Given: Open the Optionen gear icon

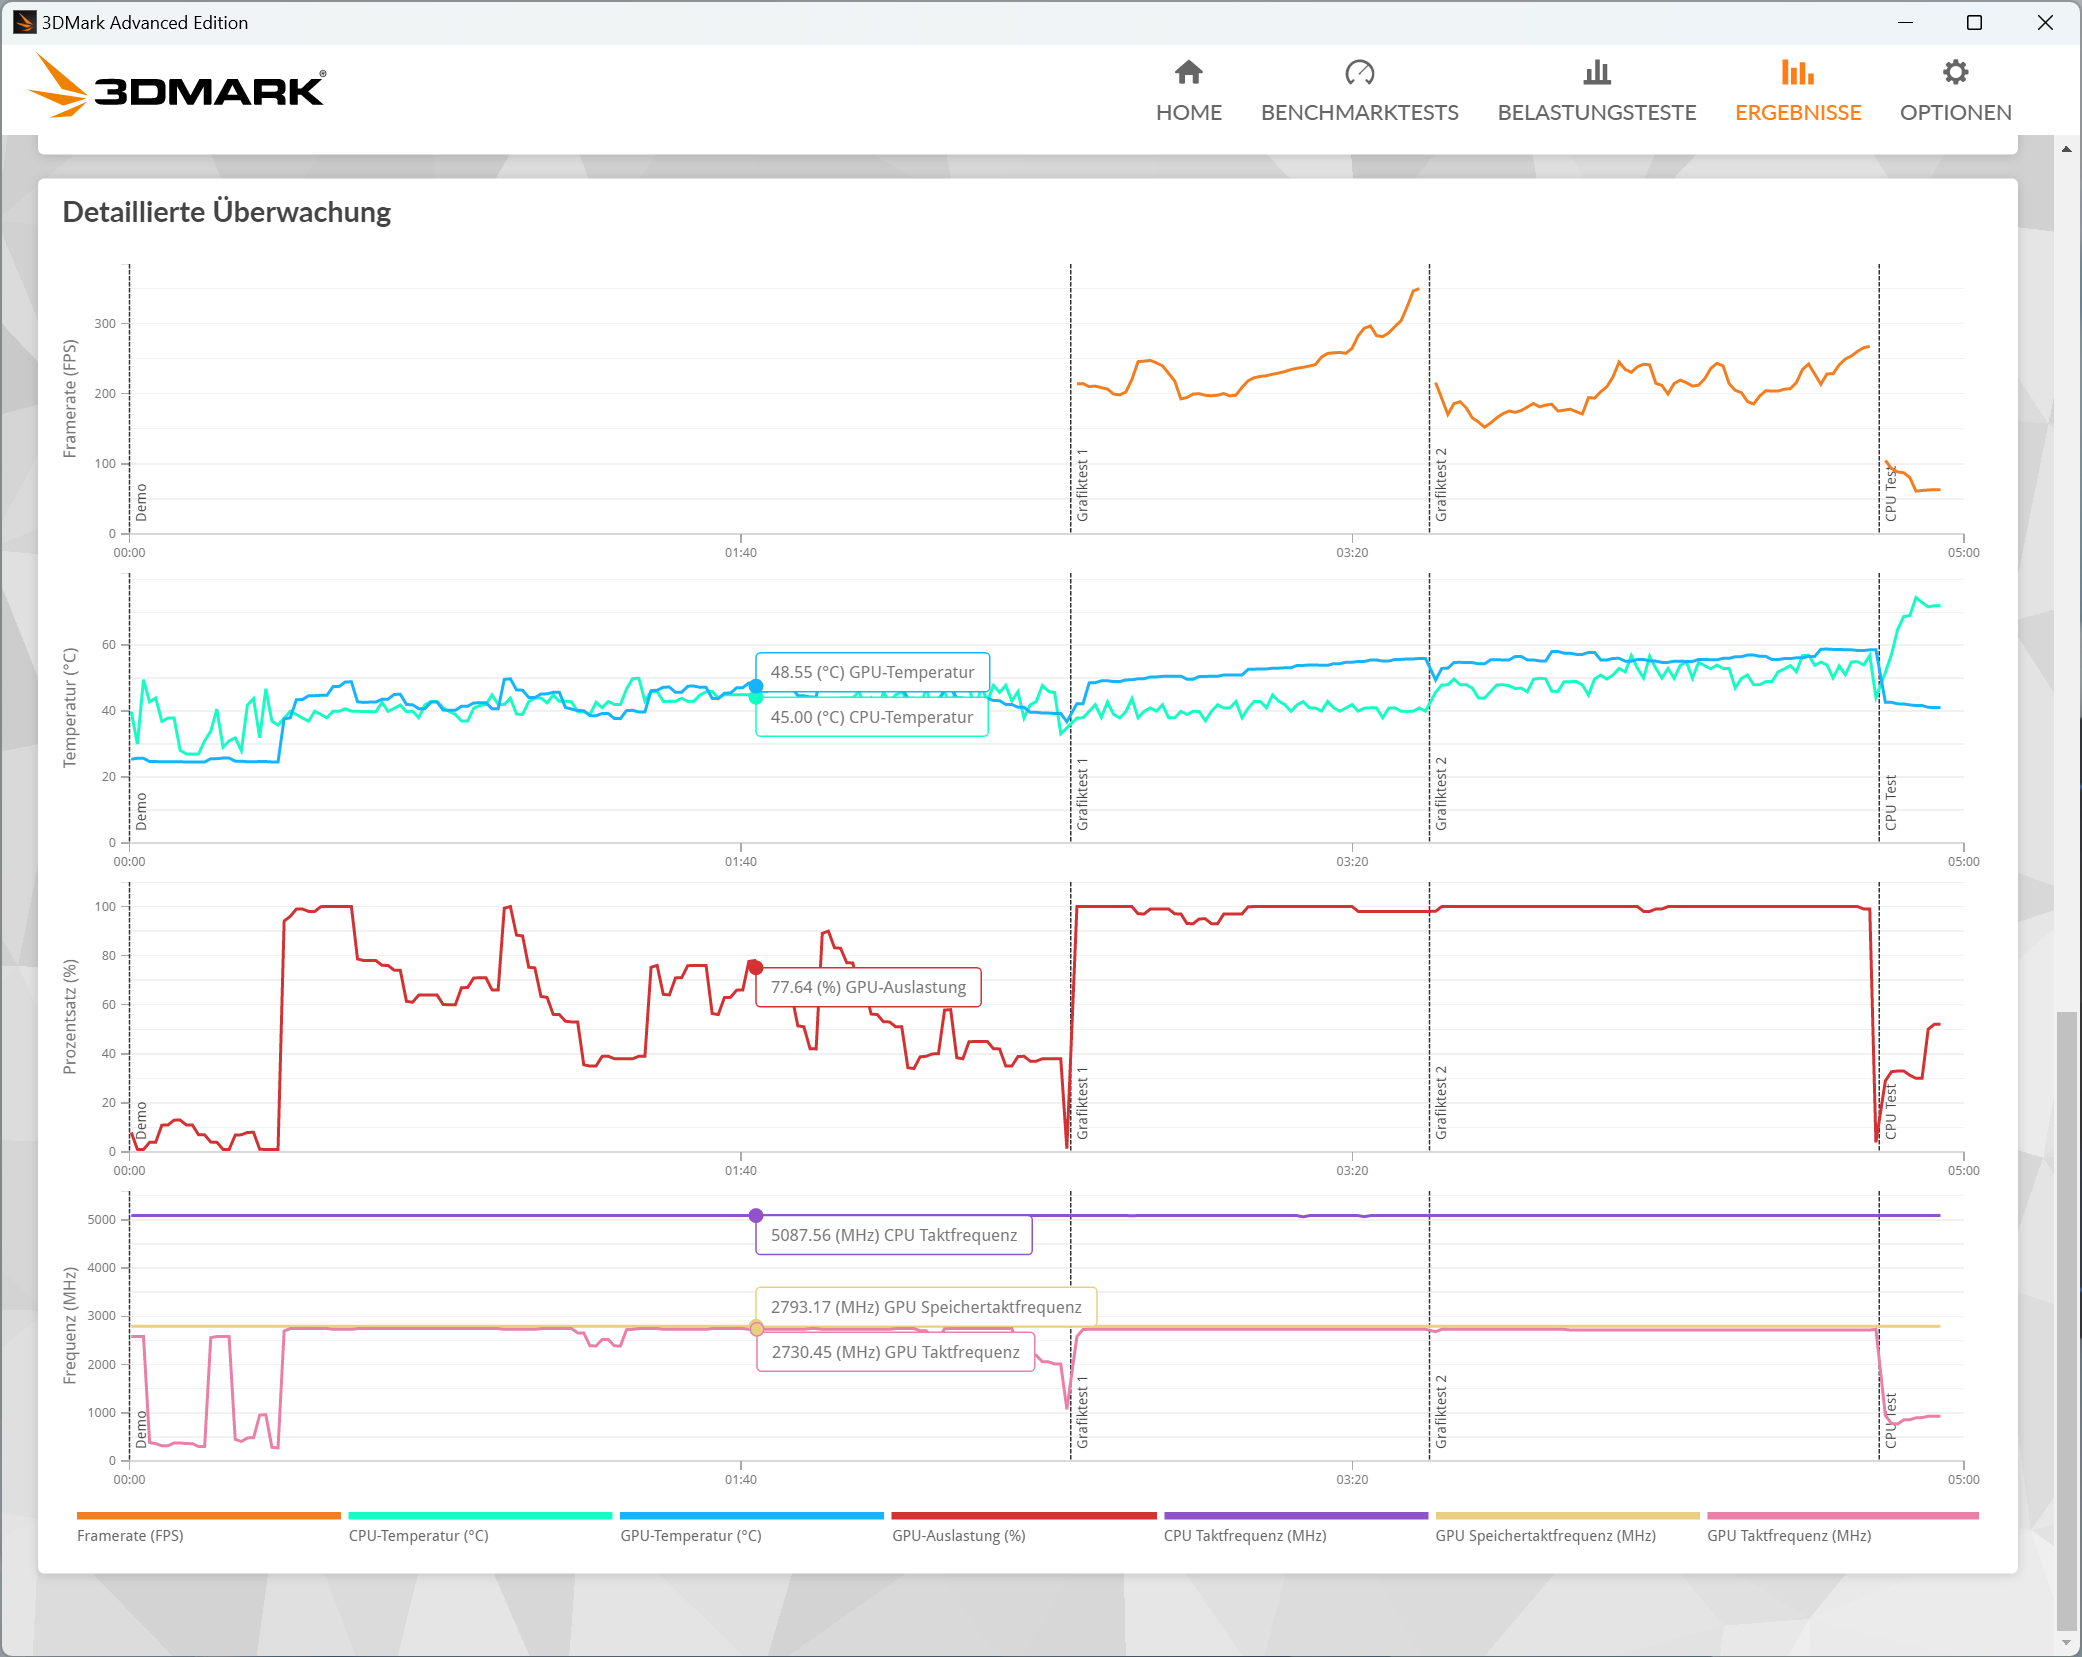Looking at the screenshot, I should pyautogui.click(x=1955, y=72).
